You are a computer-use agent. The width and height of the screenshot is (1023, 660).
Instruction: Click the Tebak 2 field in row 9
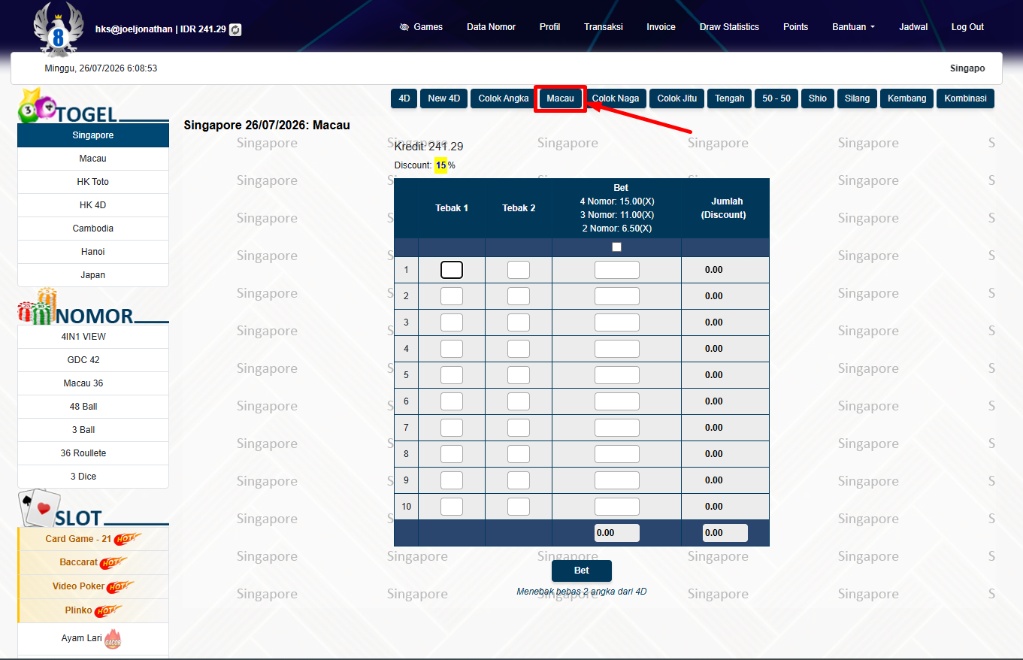click(518, 481)
